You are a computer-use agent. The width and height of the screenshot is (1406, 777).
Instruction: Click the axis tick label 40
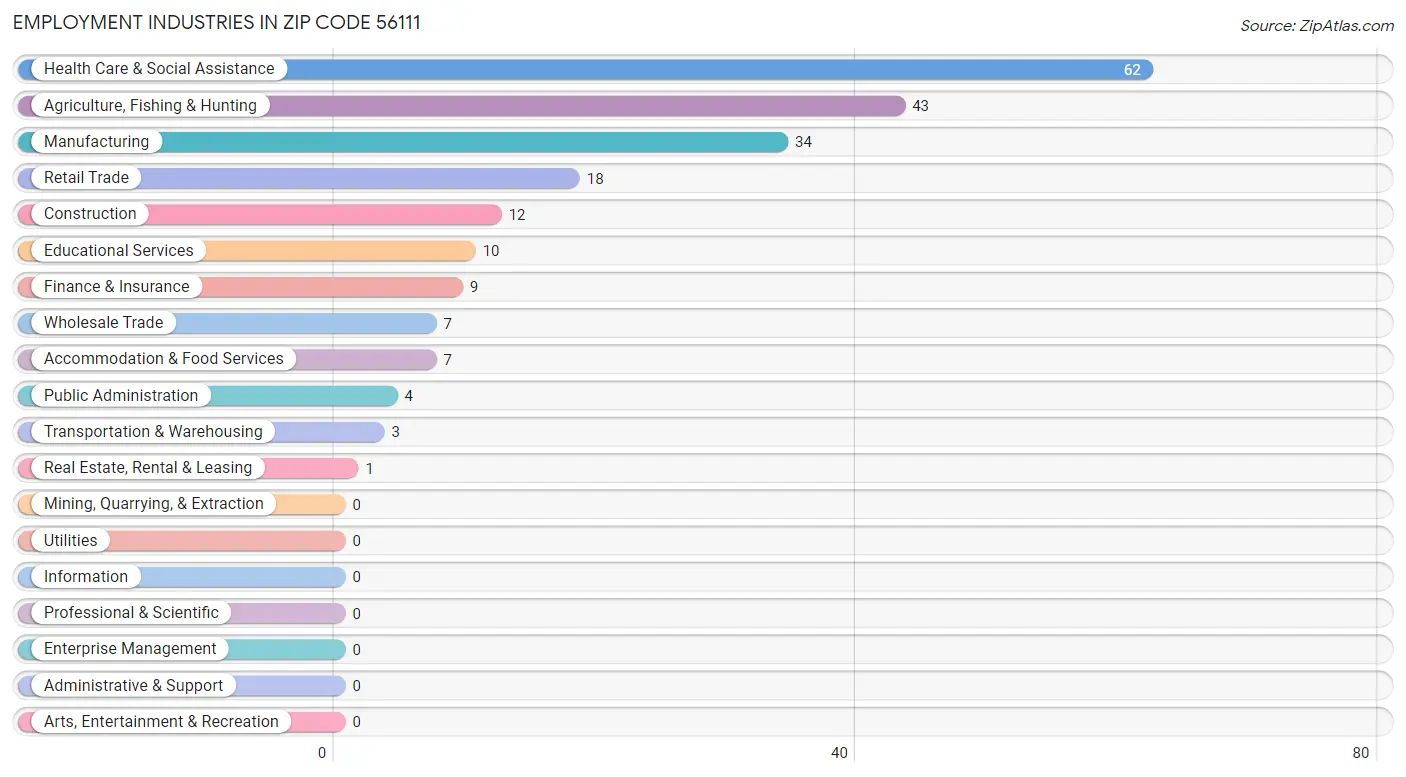(840, 753)
